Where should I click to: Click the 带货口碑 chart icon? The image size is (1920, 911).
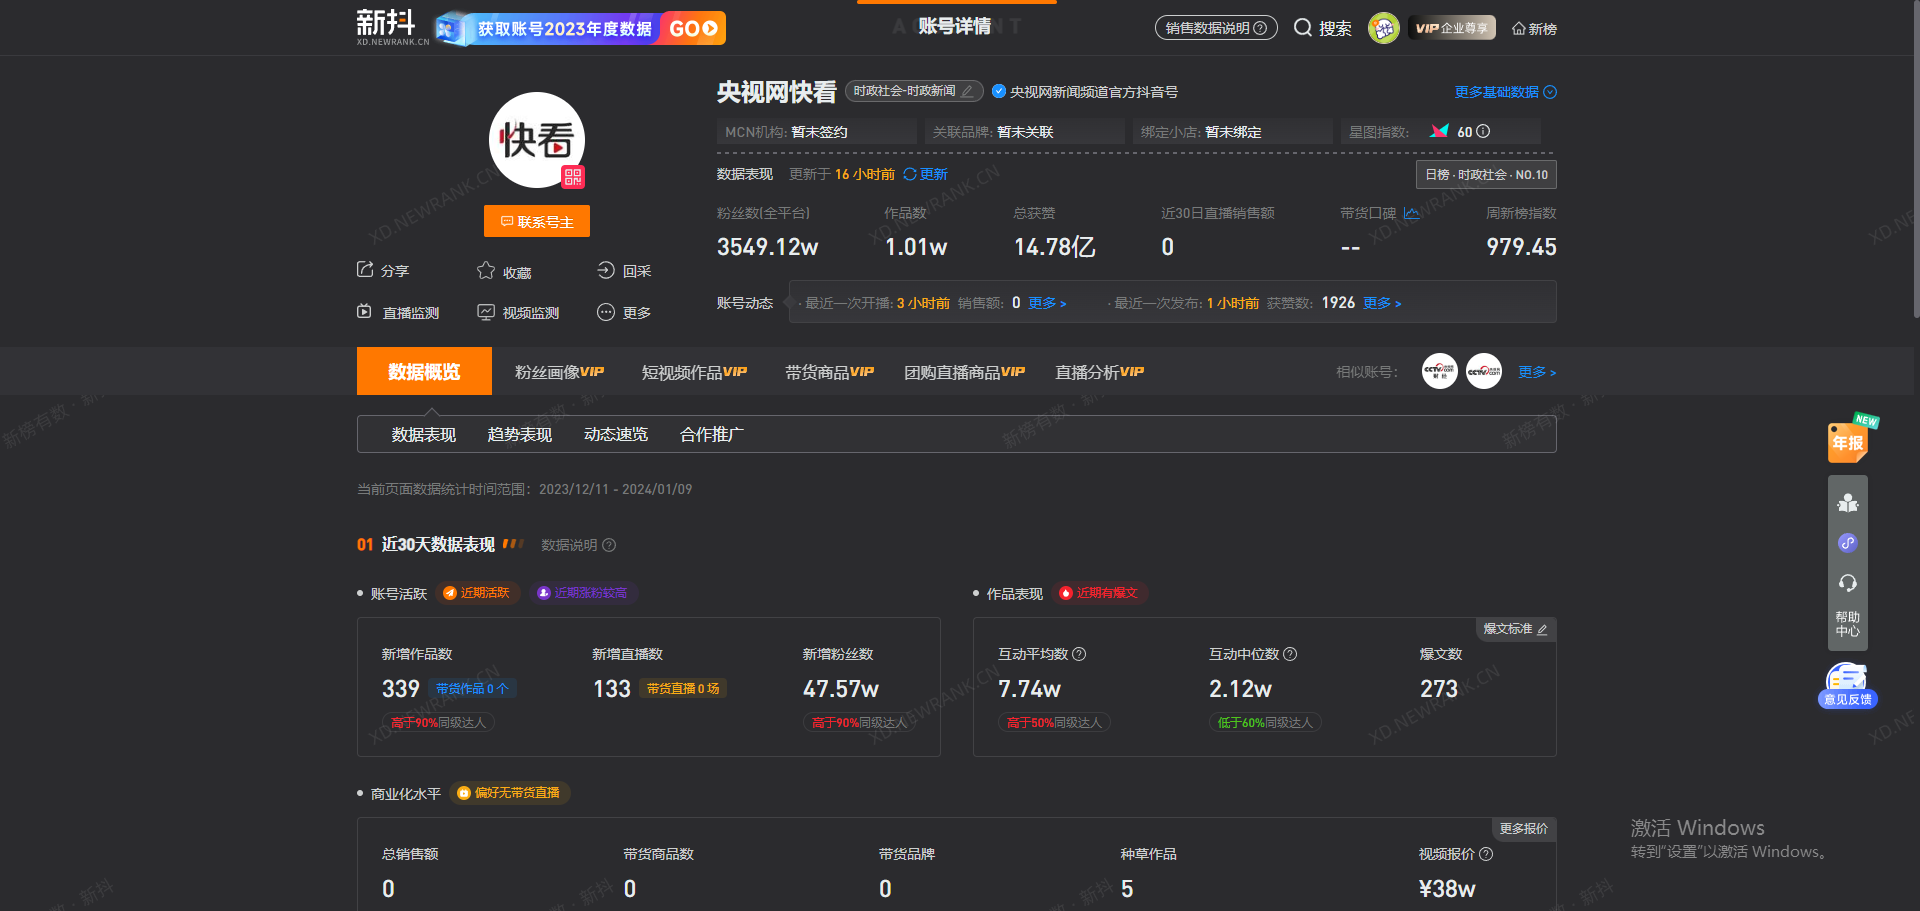(x=1411, y=213)
